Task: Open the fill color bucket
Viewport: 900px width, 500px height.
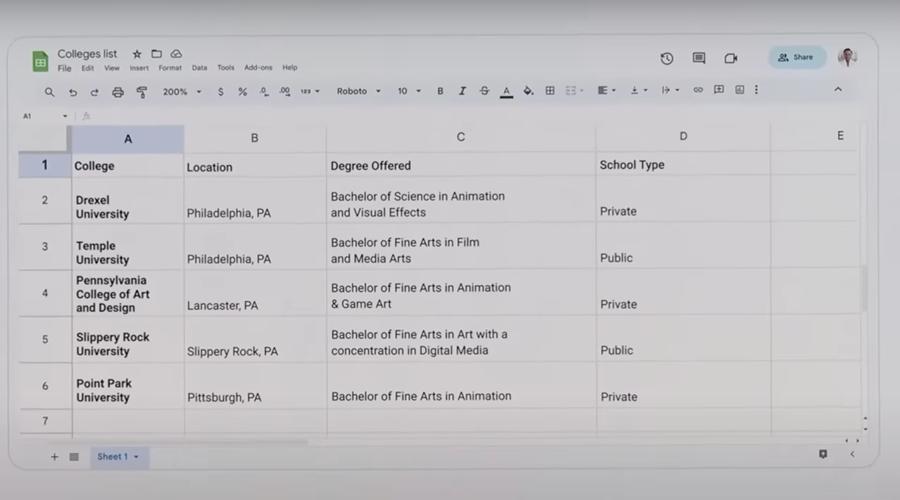Action: click(528, 91)
